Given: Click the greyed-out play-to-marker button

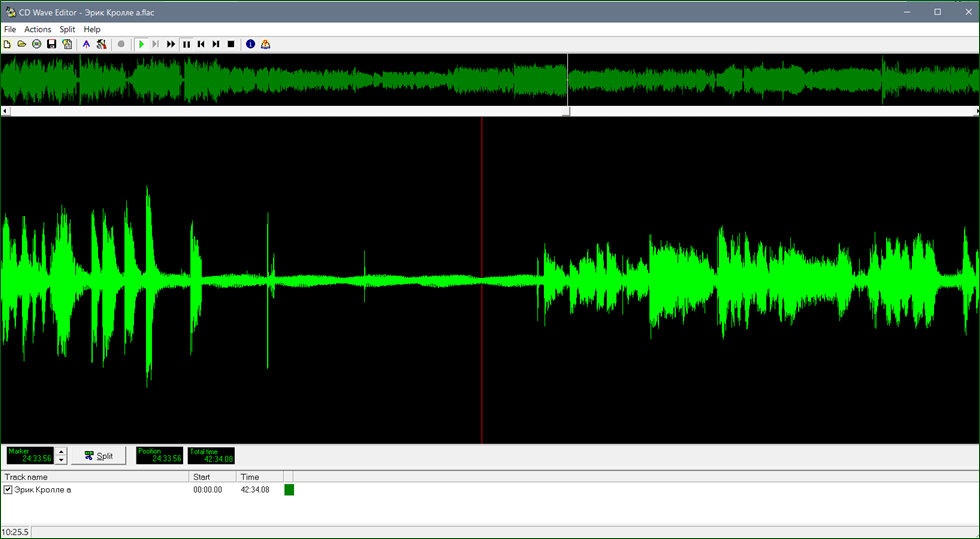Looking at the screenshot, I should pos(156,44).
